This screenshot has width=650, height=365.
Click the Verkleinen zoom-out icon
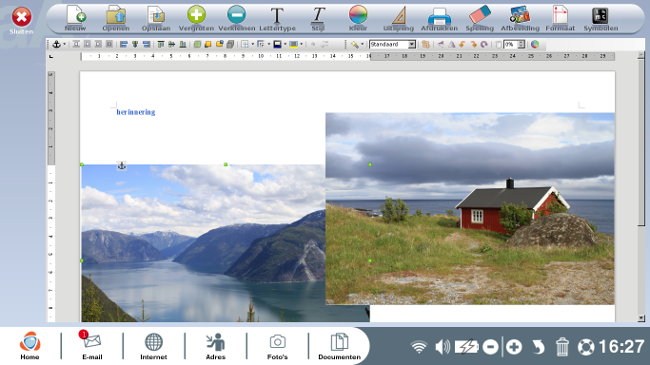(236, 18)
